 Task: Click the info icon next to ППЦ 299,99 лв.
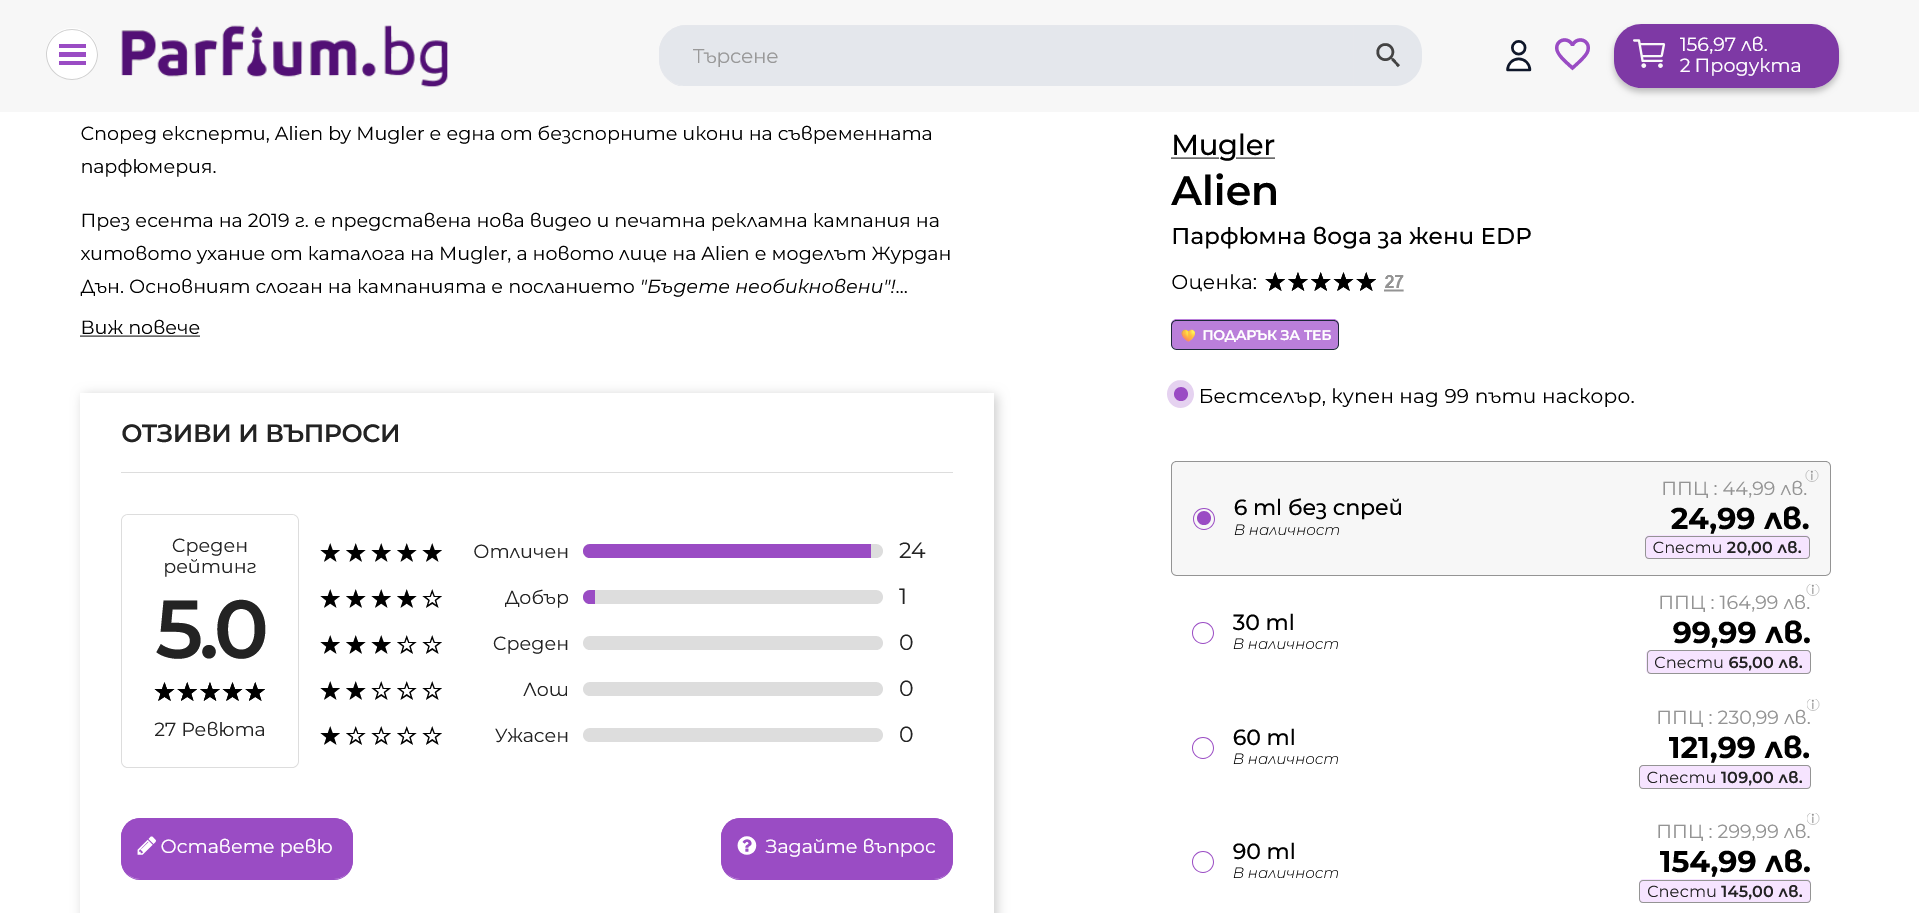tap(1813, 819)
